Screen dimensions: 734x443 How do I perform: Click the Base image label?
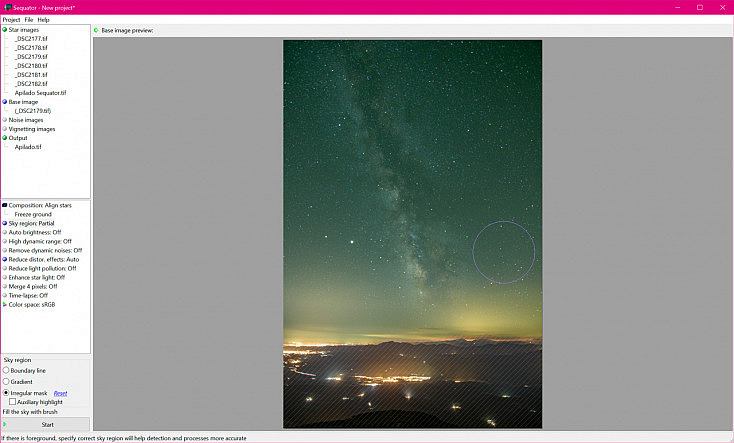(23, 102)
